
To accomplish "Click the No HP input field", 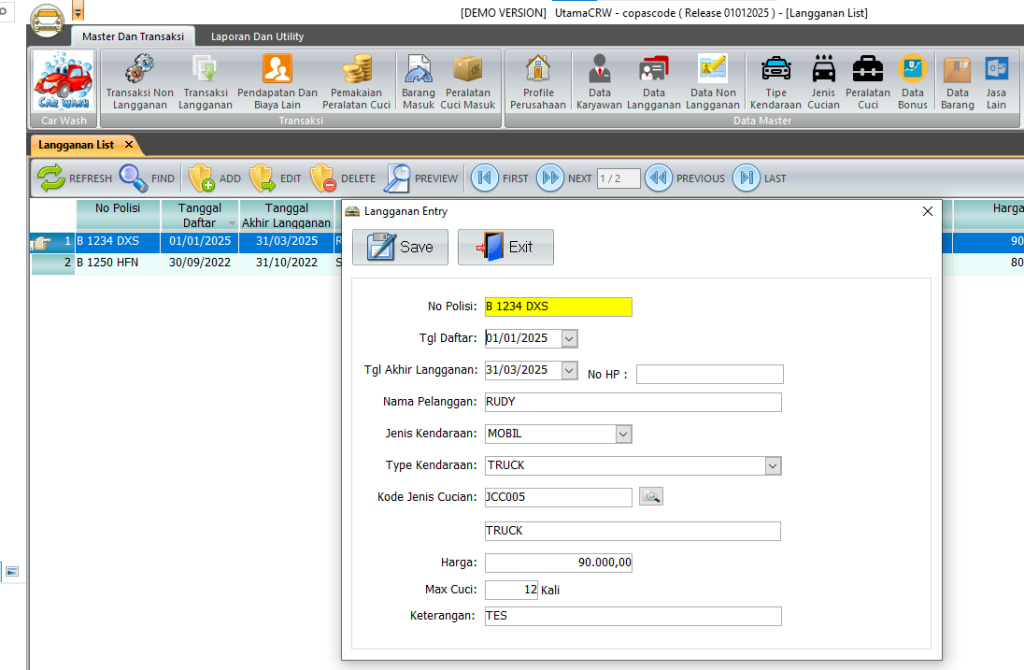I will 709,374.
